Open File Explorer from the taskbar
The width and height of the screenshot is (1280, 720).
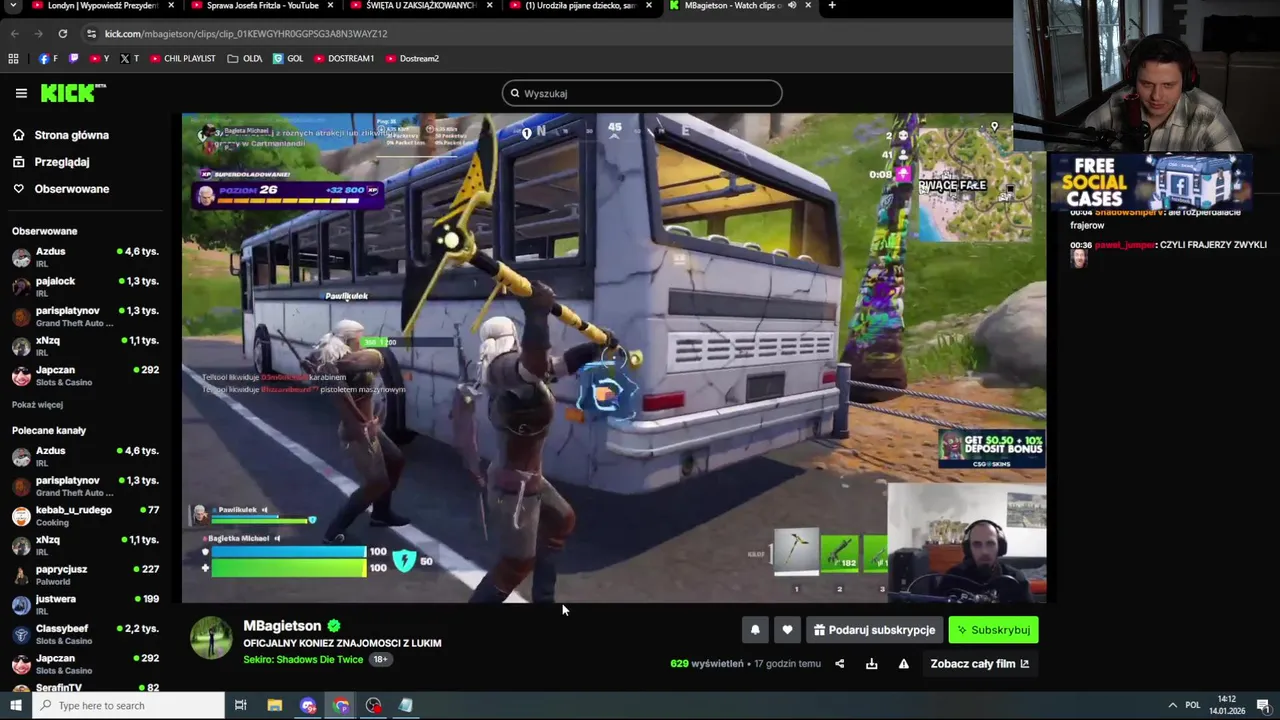275,705
